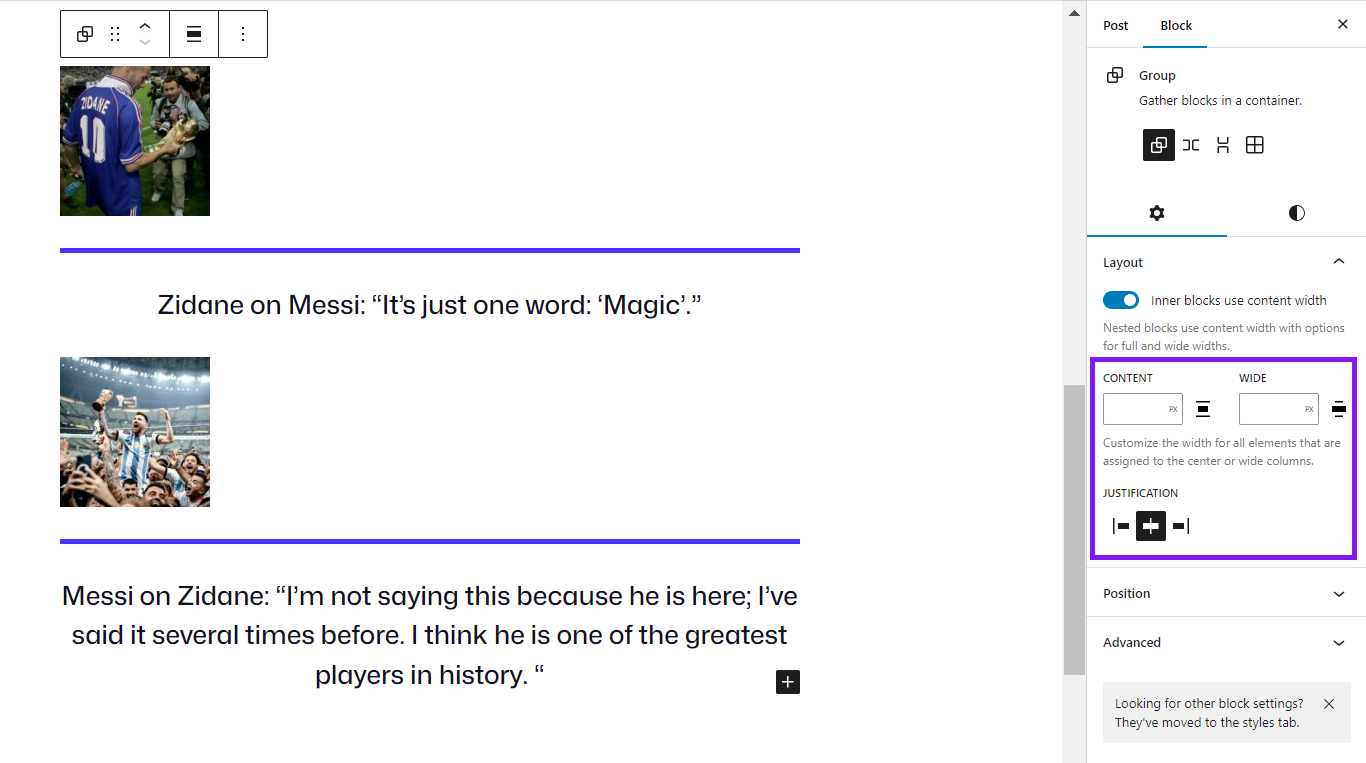Dismiss the block settings notice
The image size is (1366, 763).
click(x=1329, y=704)
